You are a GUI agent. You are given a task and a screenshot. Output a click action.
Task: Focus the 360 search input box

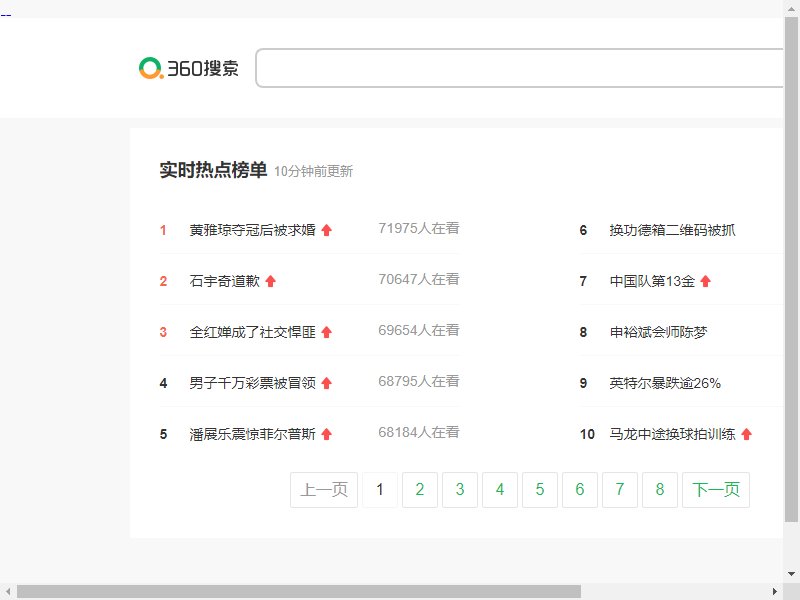click(x=519, y=68)
